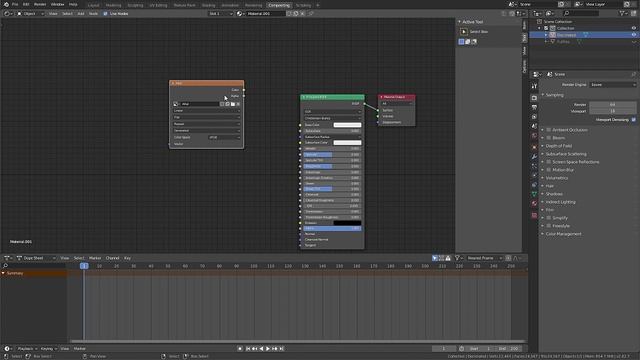This screenshot has width=640, height=360.
Task: Open the Linear interpolation dropdown
Action: pos(207,111)
